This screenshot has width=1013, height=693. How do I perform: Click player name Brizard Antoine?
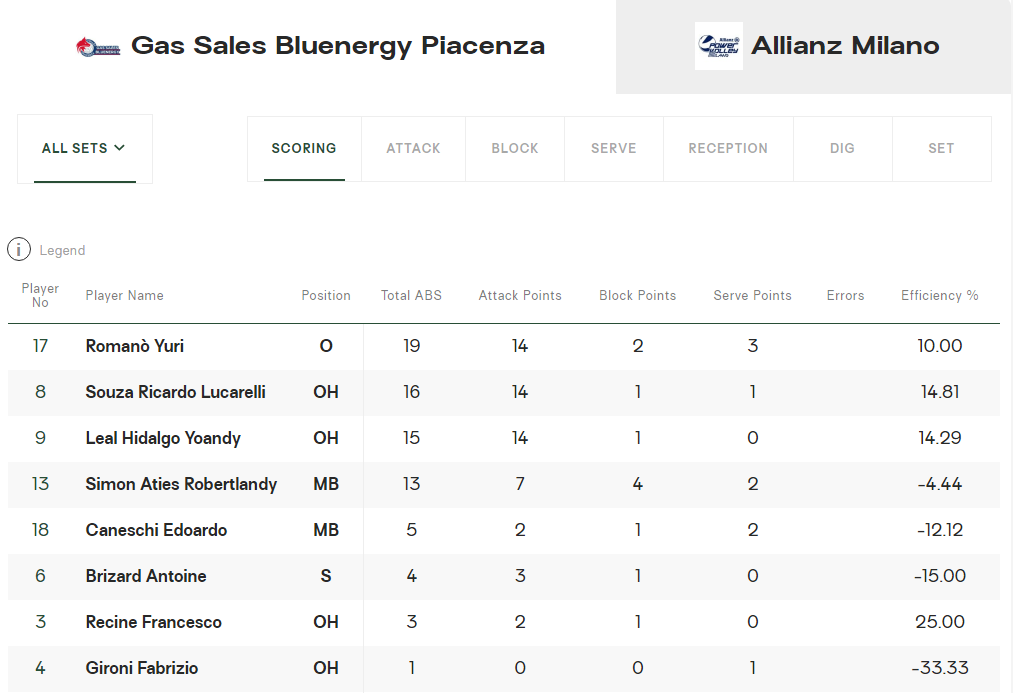[146, 576]
